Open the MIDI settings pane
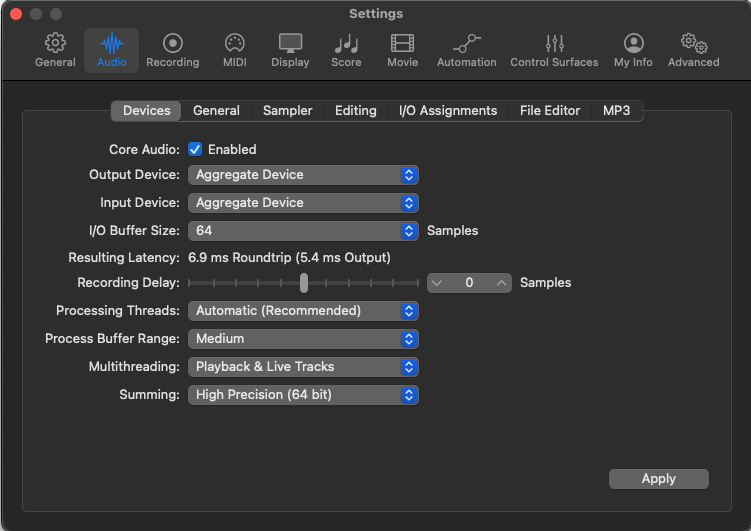The image size is (751, 531). (234, 44)
